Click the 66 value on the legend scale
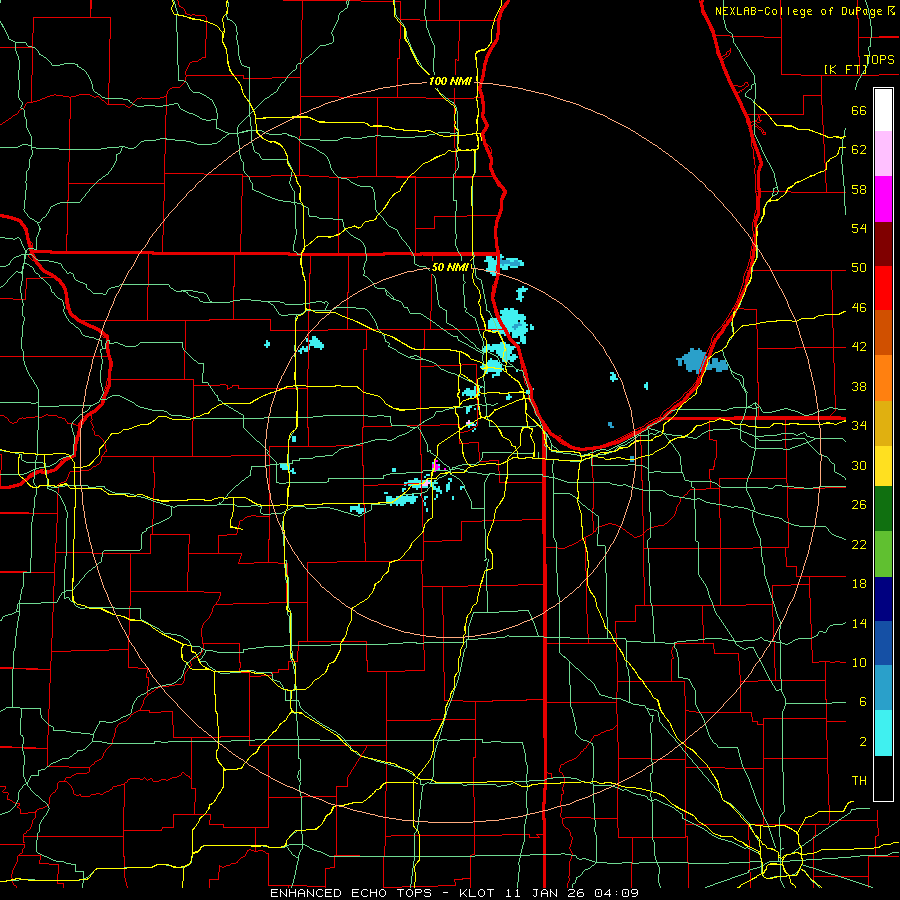Image resolution: width=900 pixels, height=900 pixels. pyautogui.click(x=859, y=110)
